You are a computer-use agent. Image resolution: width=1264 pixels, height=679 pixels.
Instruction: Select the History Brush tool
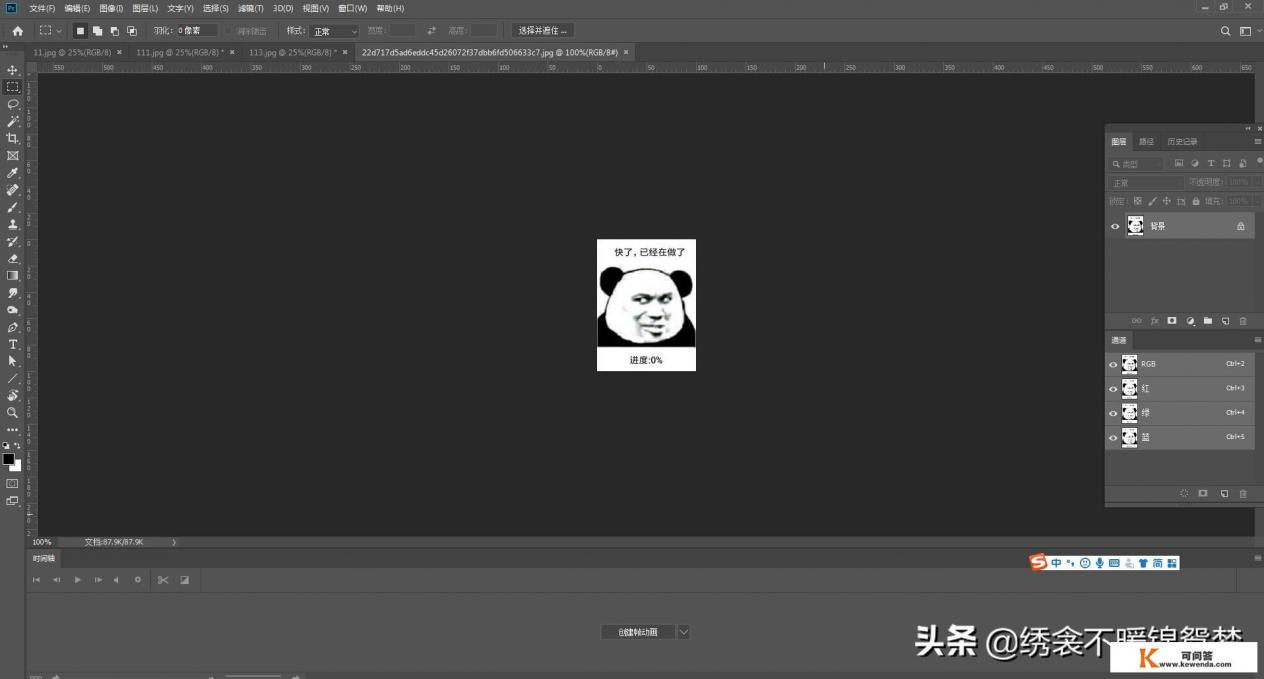pyautogui.click(x=12, y=241)
